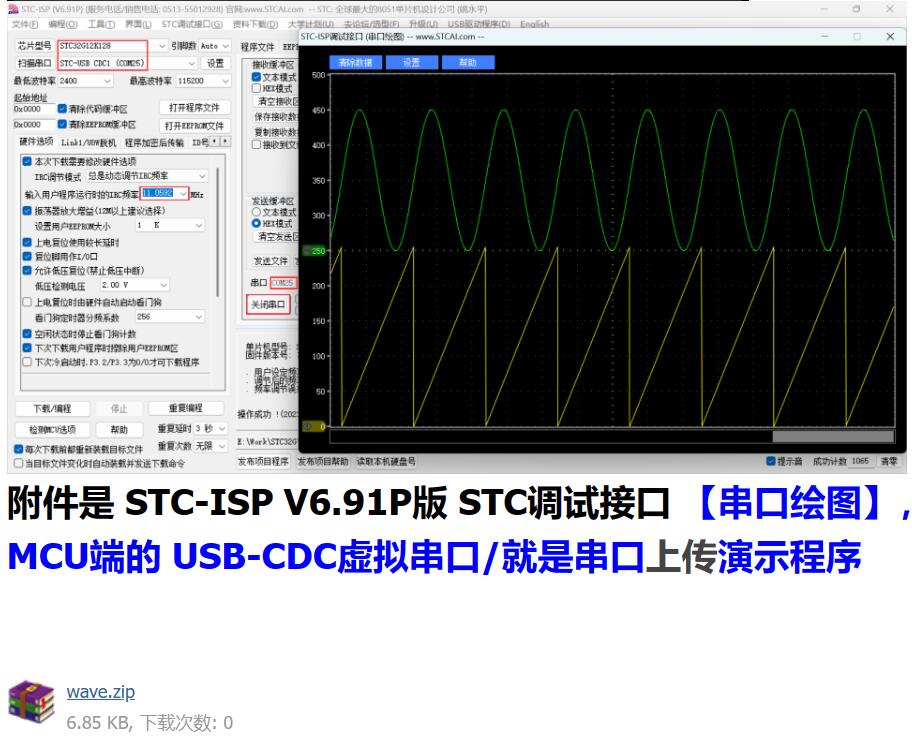
Task: Click 设置 button in plot window
Action: click(411, 62)
